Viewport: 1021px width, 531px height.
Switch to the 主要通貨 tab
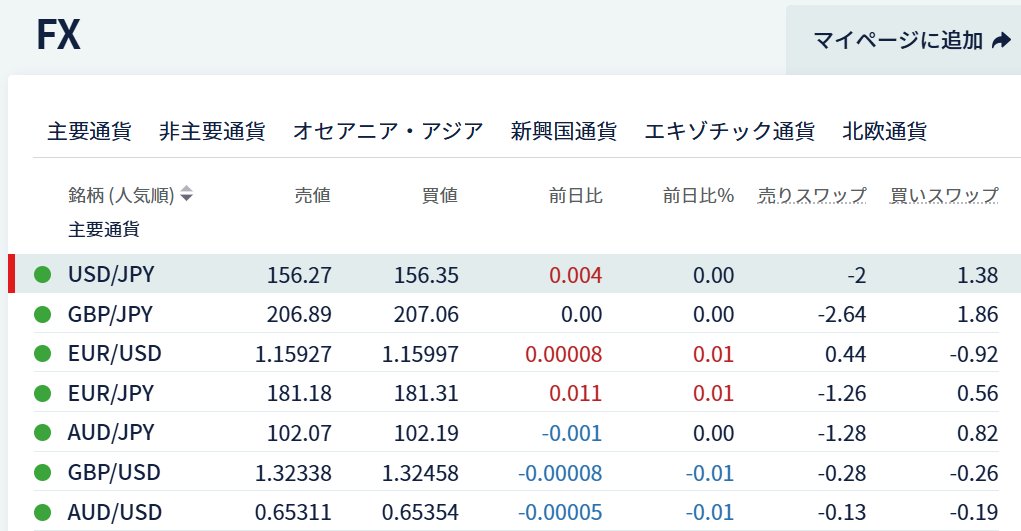89,131
